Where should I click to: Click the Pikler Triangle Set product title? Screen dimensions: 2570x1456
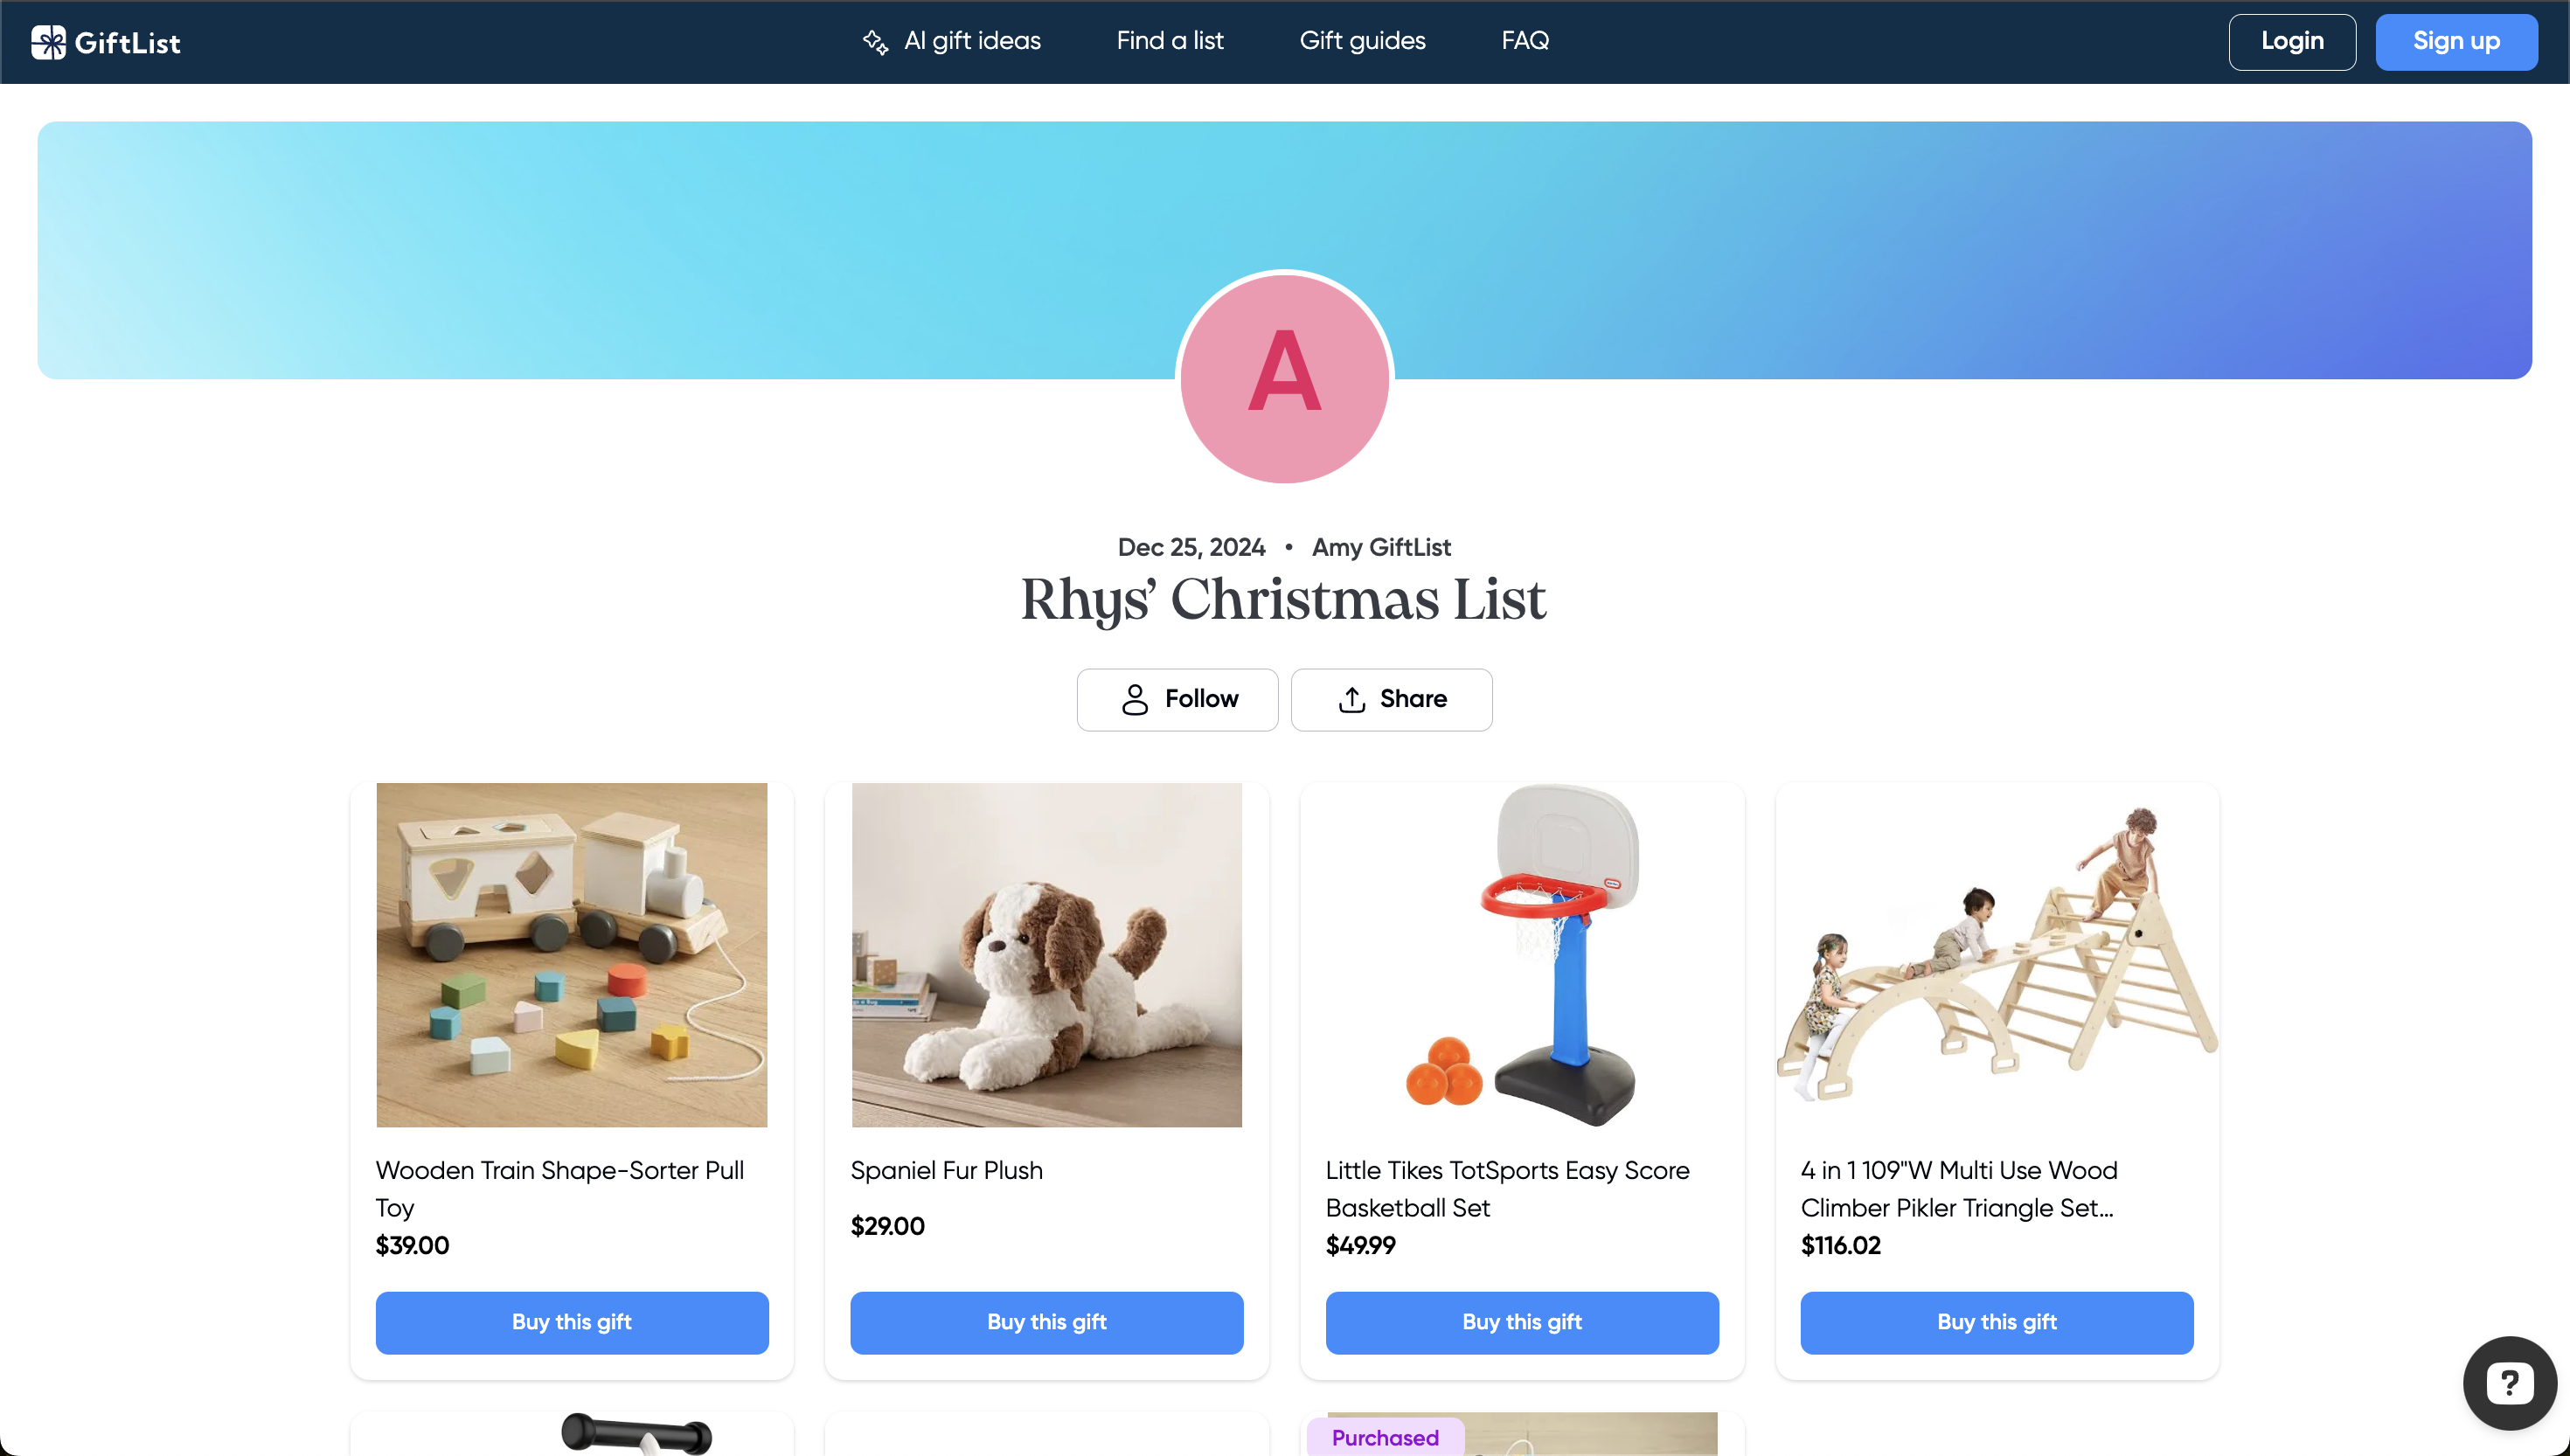click(x=1958, y=1189)
